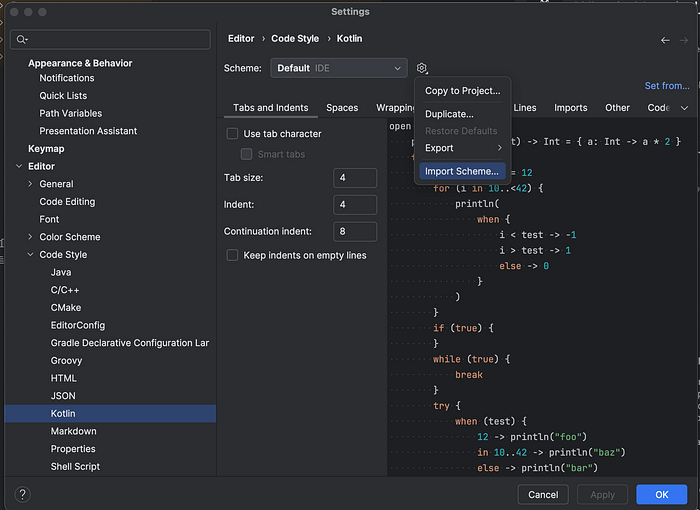700x510 pixels.
Task: Focus the settings search field
Action: (x=110, y=40)
